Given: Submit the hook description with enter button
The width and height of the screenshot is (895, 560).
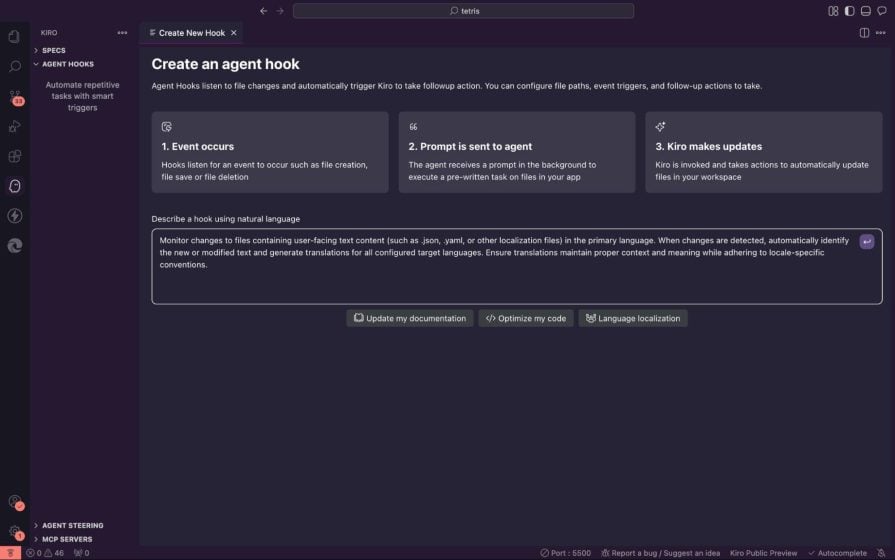Looking at the screenshot, I should (x=866, y=241).
